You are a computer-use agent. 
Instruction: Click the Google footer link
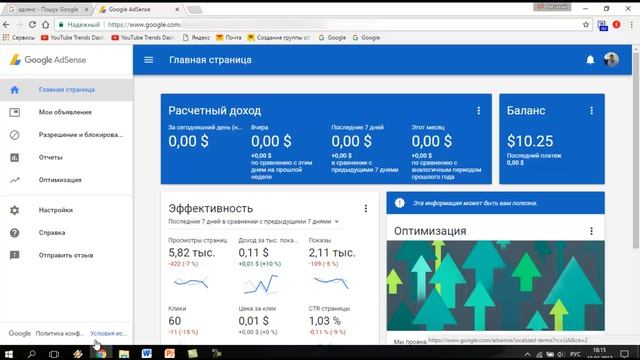[20, 333]
